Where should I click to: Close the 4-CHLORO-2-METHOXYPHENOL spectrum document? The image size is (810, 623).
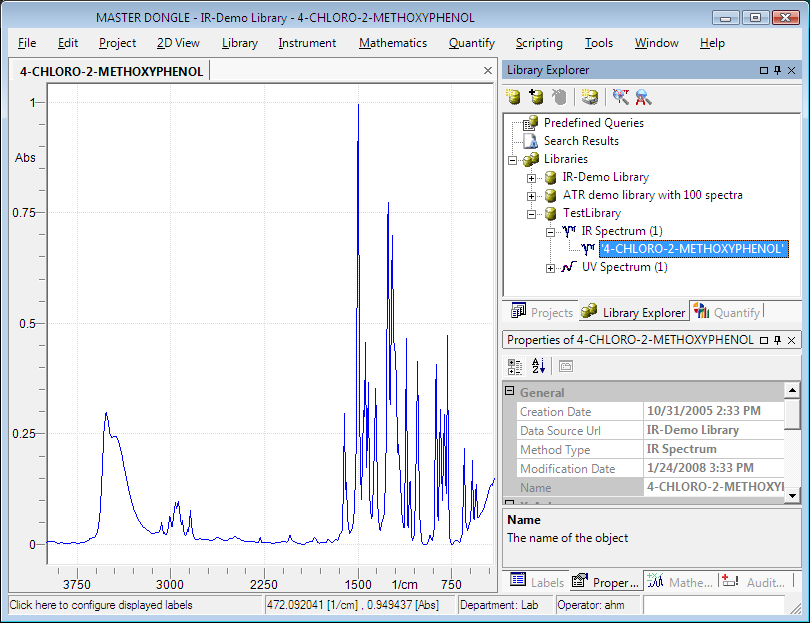pyautogui.click(x=488, y=71)
